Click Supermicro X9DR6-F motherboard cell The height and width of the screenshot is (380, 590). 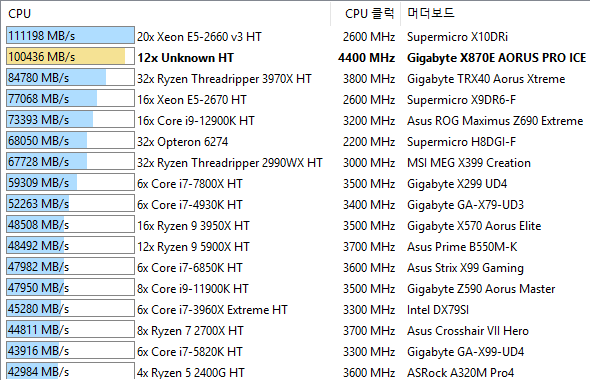coord(461,100)
